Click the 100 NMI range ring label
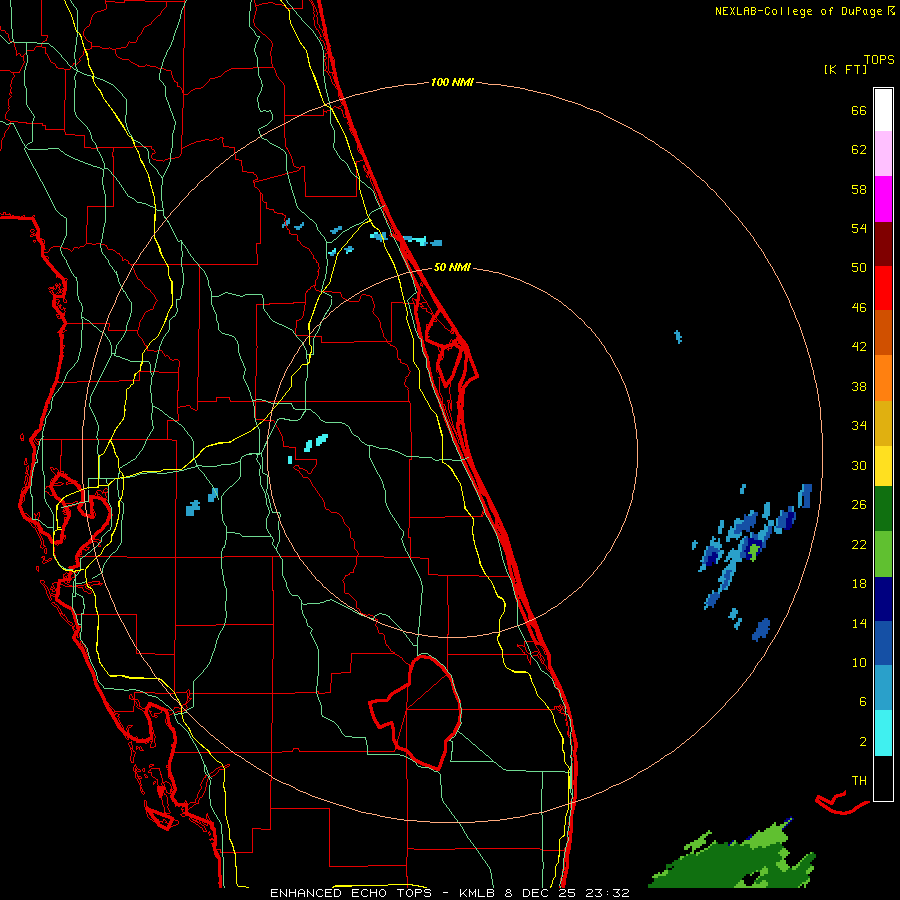The image size is (900, 900). point(452,82)
